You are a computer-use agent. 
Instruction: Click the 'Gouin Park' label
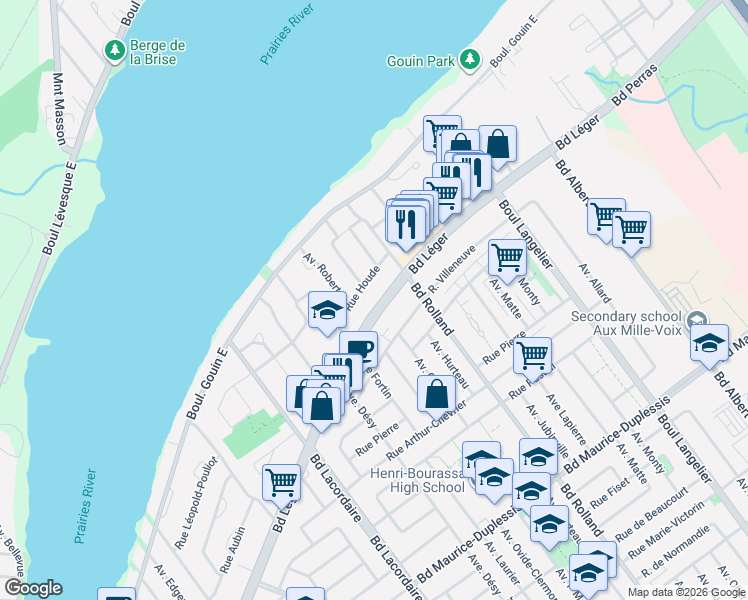tap(421, 62)
